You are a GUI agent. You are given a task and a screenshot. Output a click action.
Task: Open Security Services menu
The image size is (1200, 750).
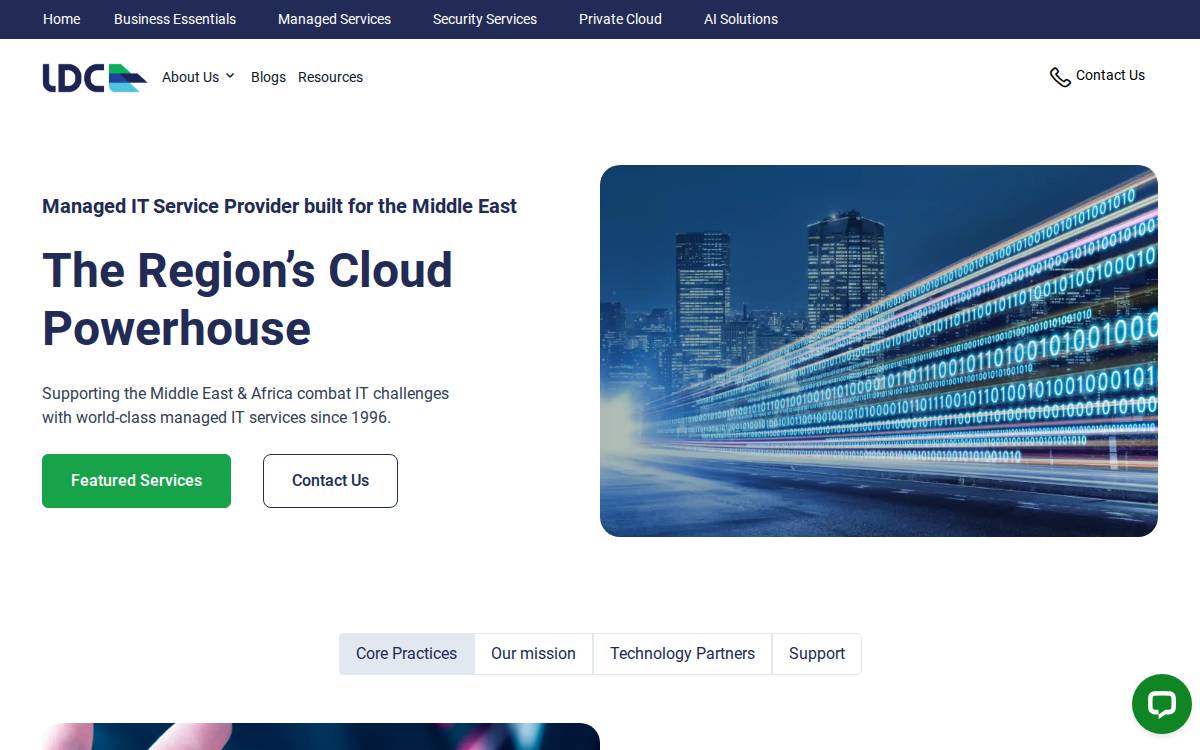coord(485,19)
